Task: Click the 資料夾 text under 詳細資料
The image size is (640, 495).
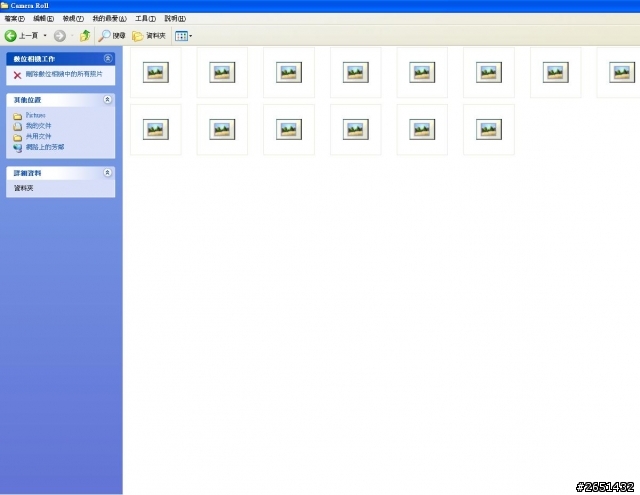Action: (x=24, y=188)
